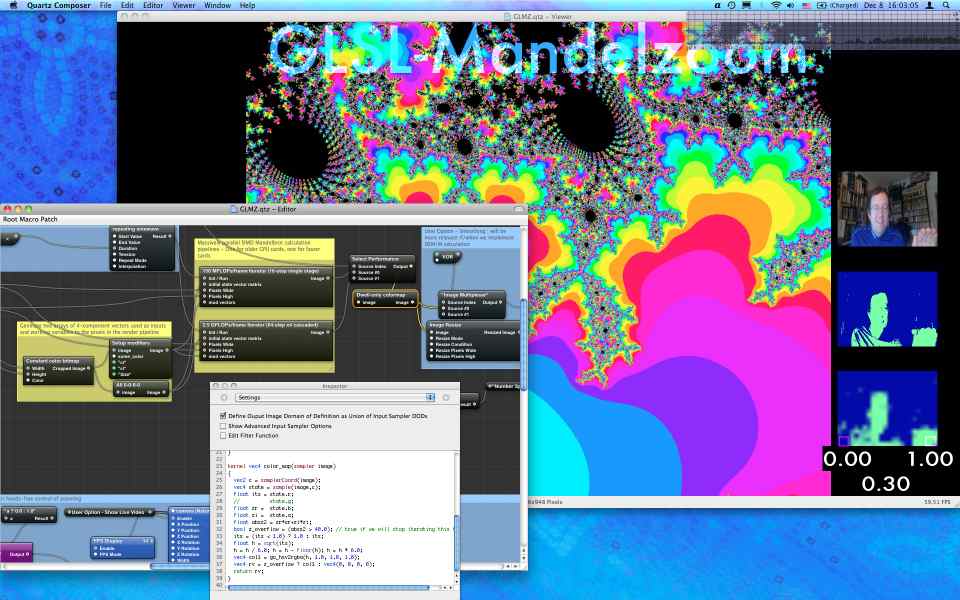Screen dimensions: 960x600
Task: Open the Viewer menu
Action: click(x=183, y=6)
